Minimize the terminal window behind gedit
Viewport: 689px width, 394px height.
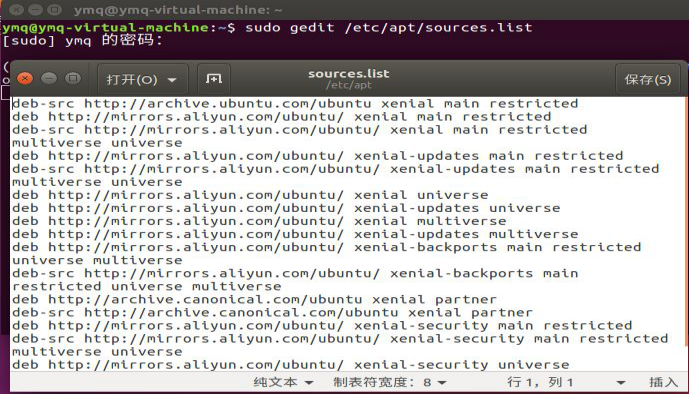click(36, 9)
